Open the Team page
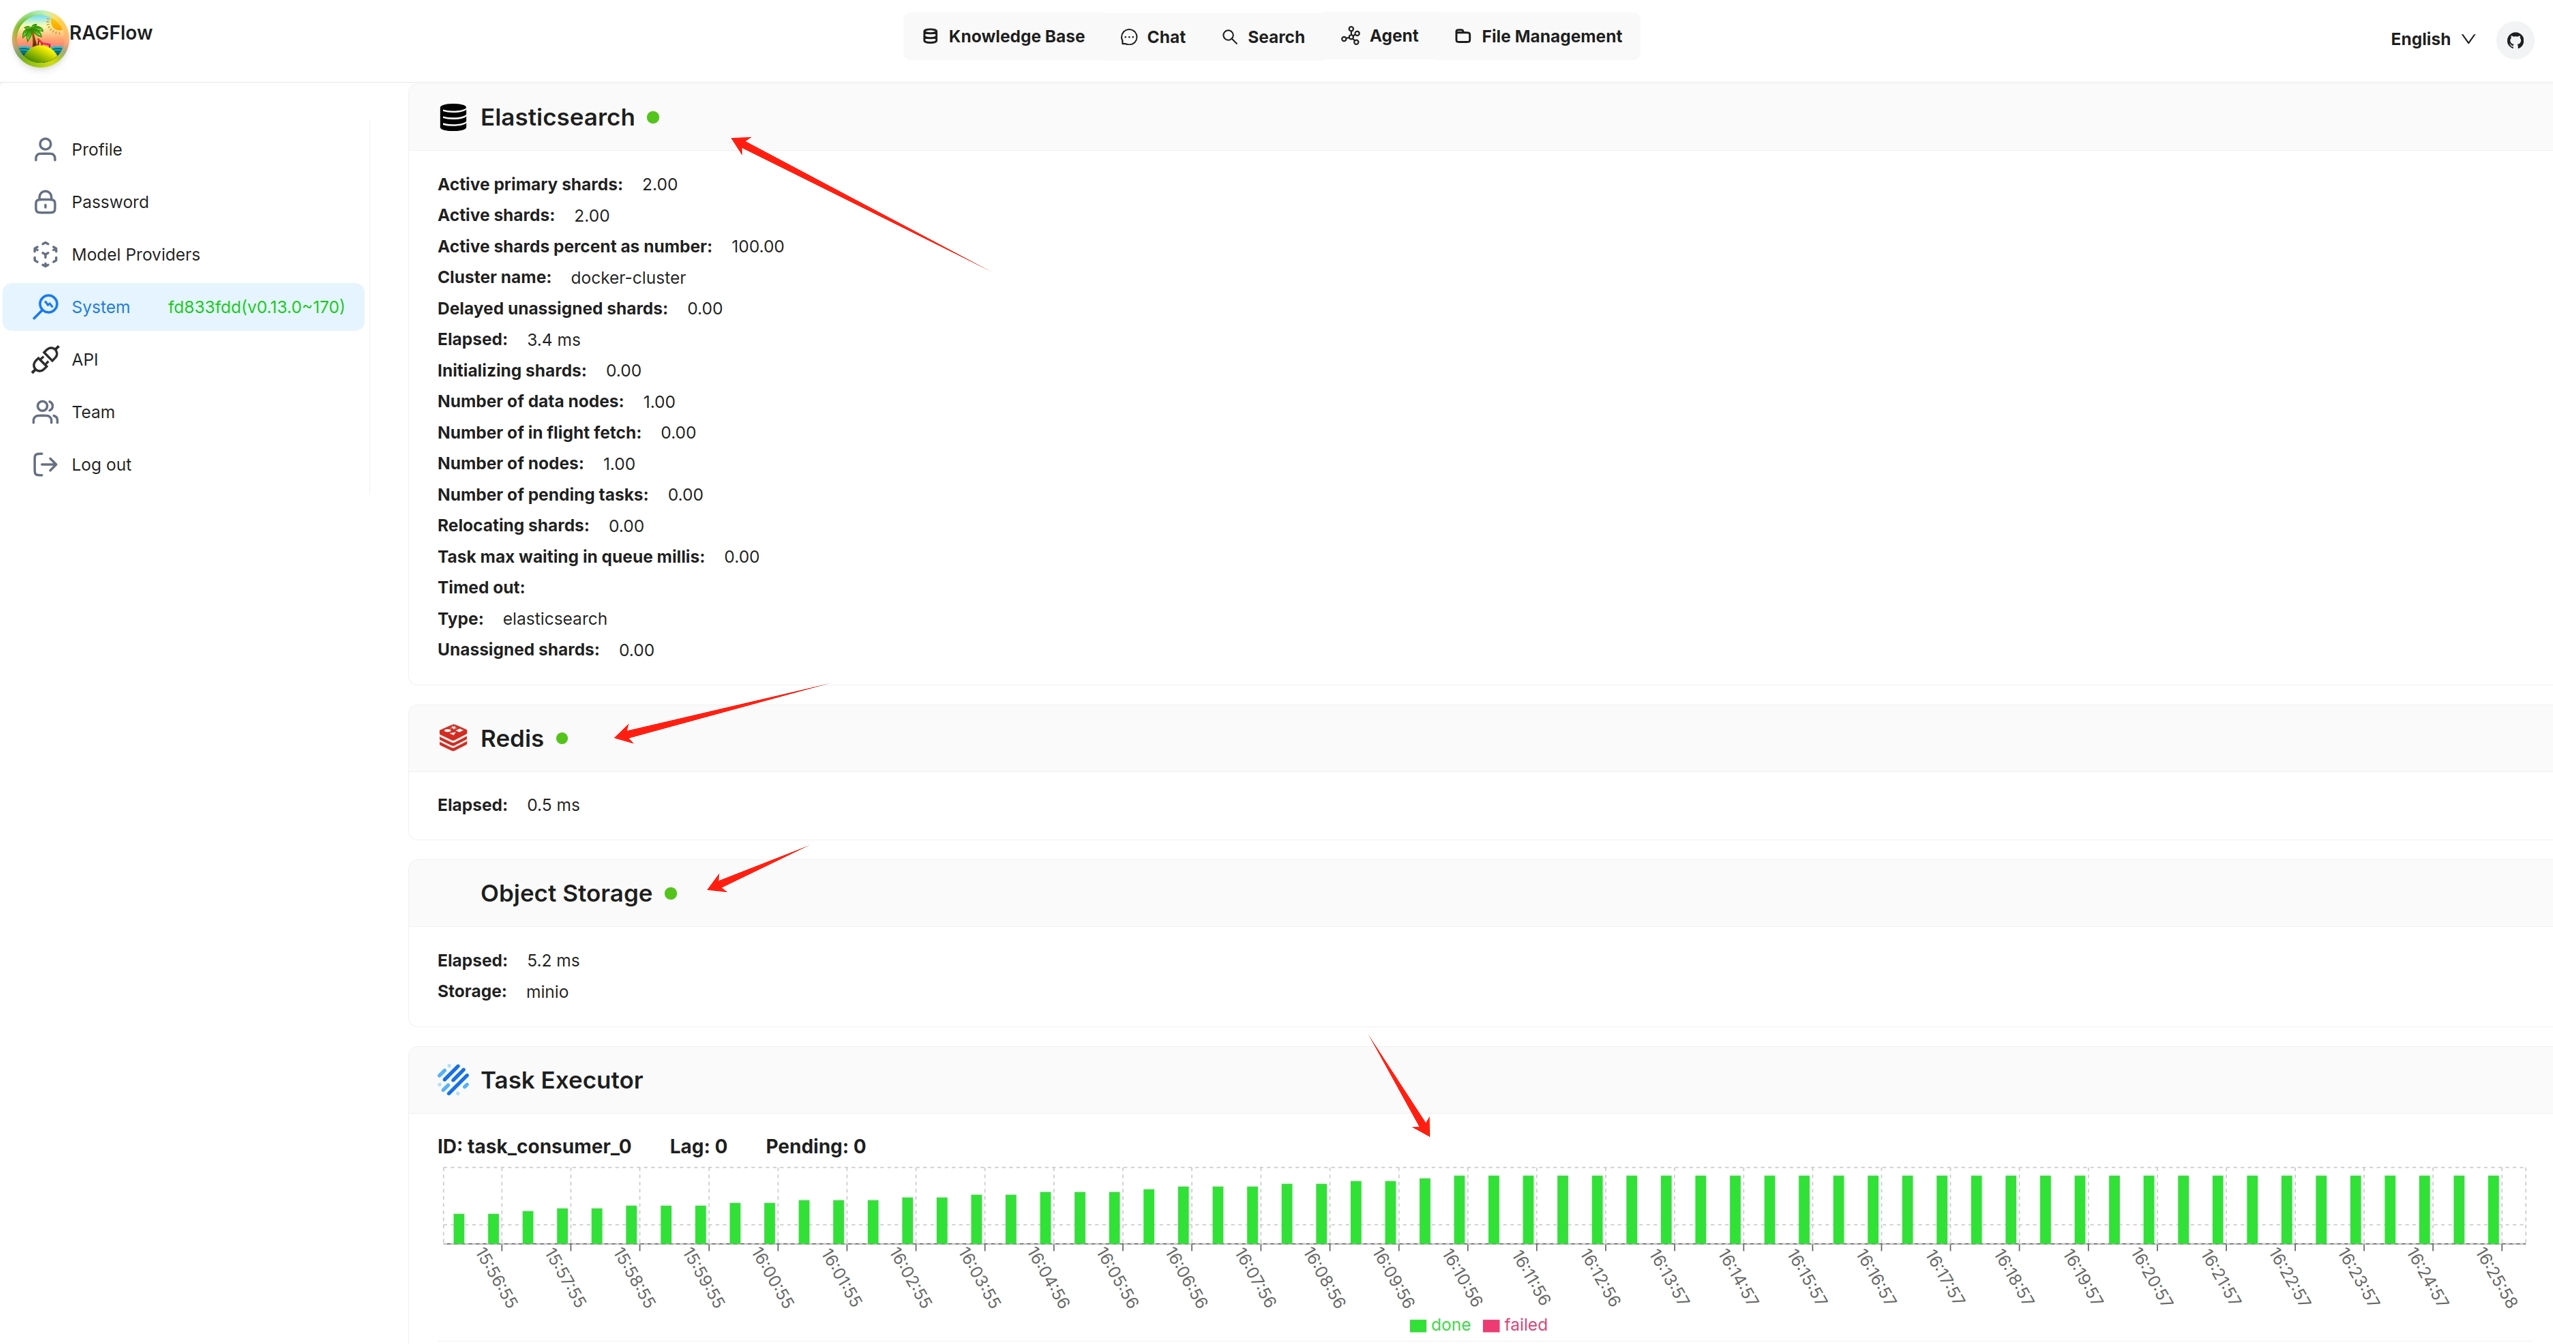Image resolution: width=2553 pixels, height=1344 pixels. pos(184,412)
